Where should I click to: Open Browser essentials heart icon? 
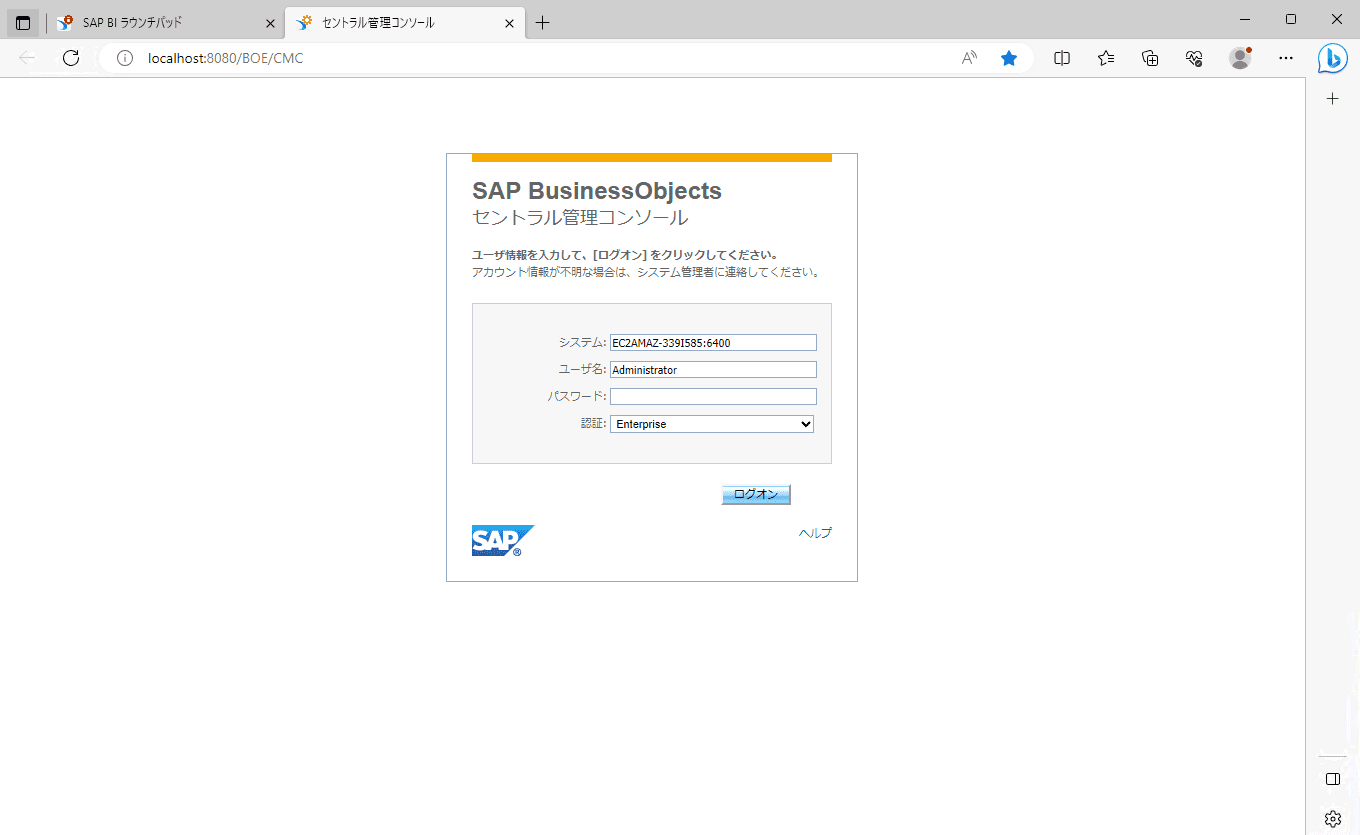point(1194,58)
